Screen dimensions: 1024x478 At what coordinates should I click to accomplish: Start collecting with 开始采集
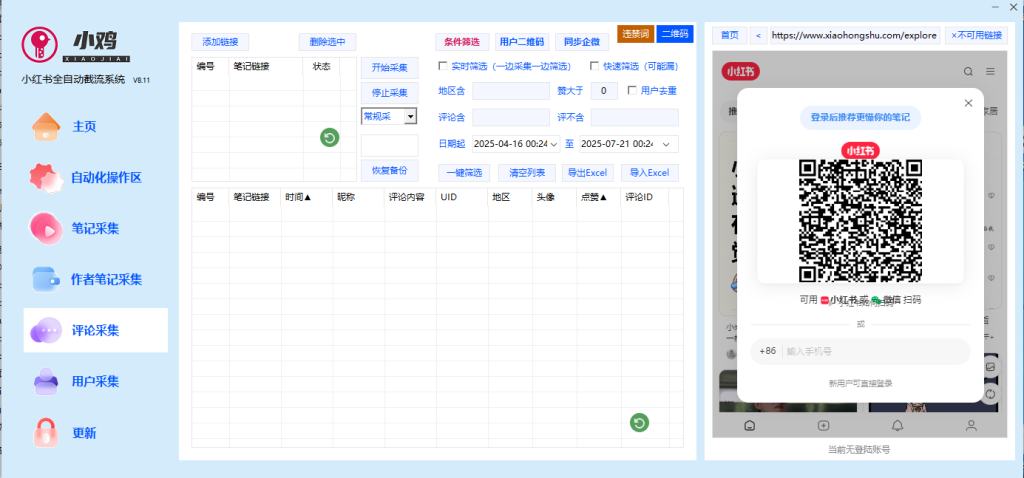[x=390, y=68]
